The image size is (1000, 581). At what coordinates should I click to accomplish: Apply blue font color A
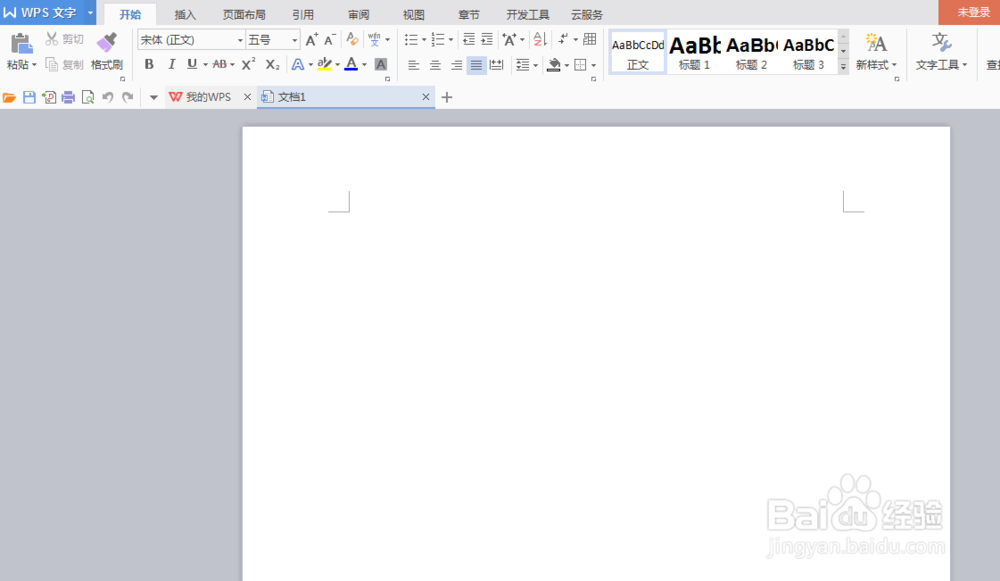click(x=351, y=64)
